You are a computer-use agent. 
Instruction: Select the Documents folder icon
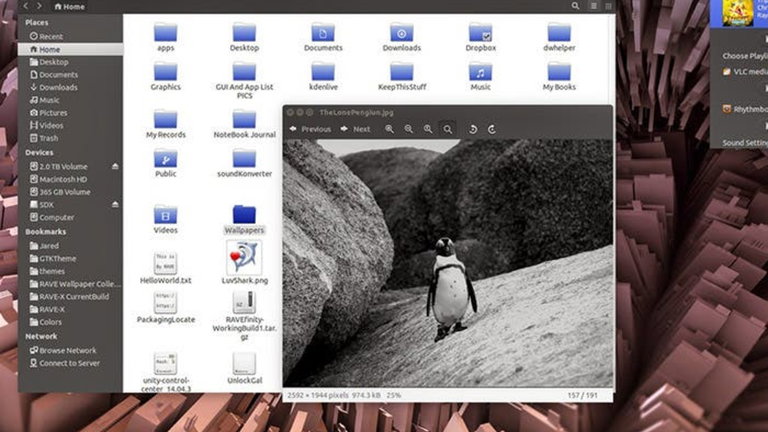coord(323,37)
